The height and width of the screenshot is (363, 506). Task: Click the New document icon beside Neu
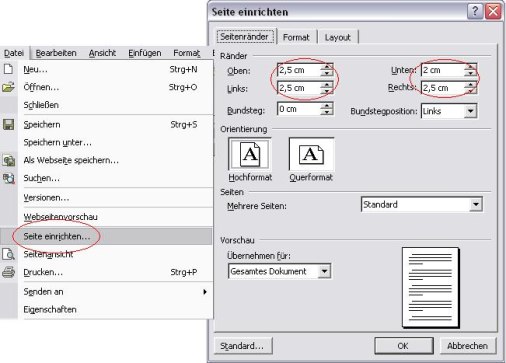click(x=8, y=69)
